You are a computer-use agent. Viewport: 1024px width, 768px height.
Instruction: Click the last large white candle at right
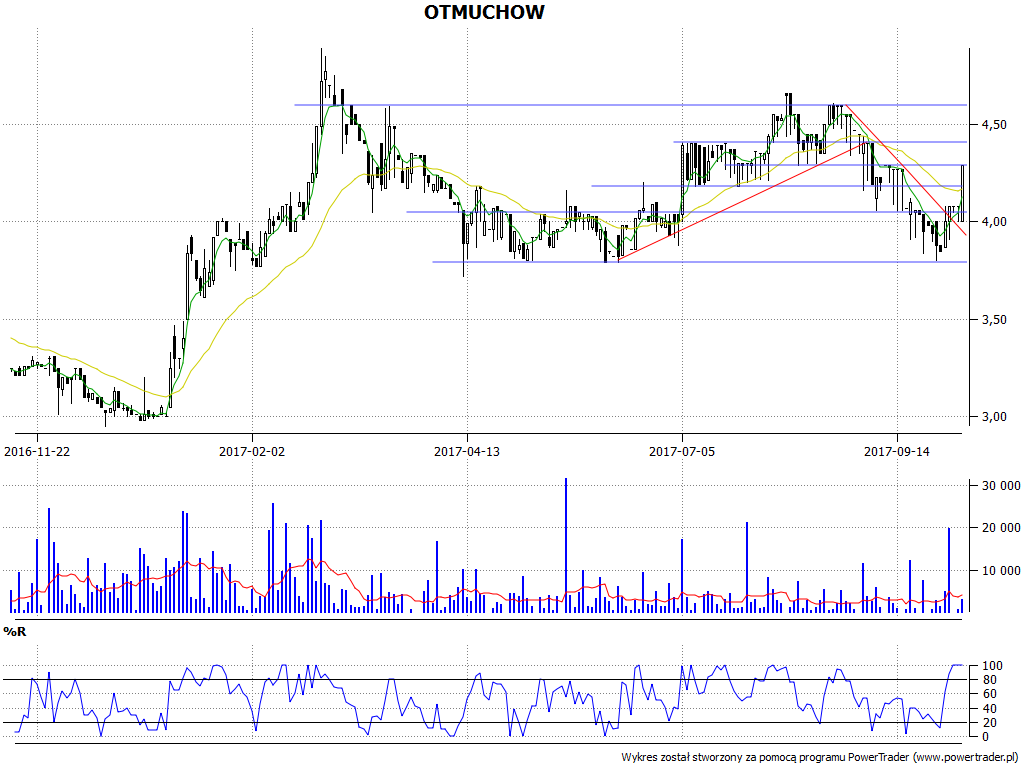click(x=963, y=193)
